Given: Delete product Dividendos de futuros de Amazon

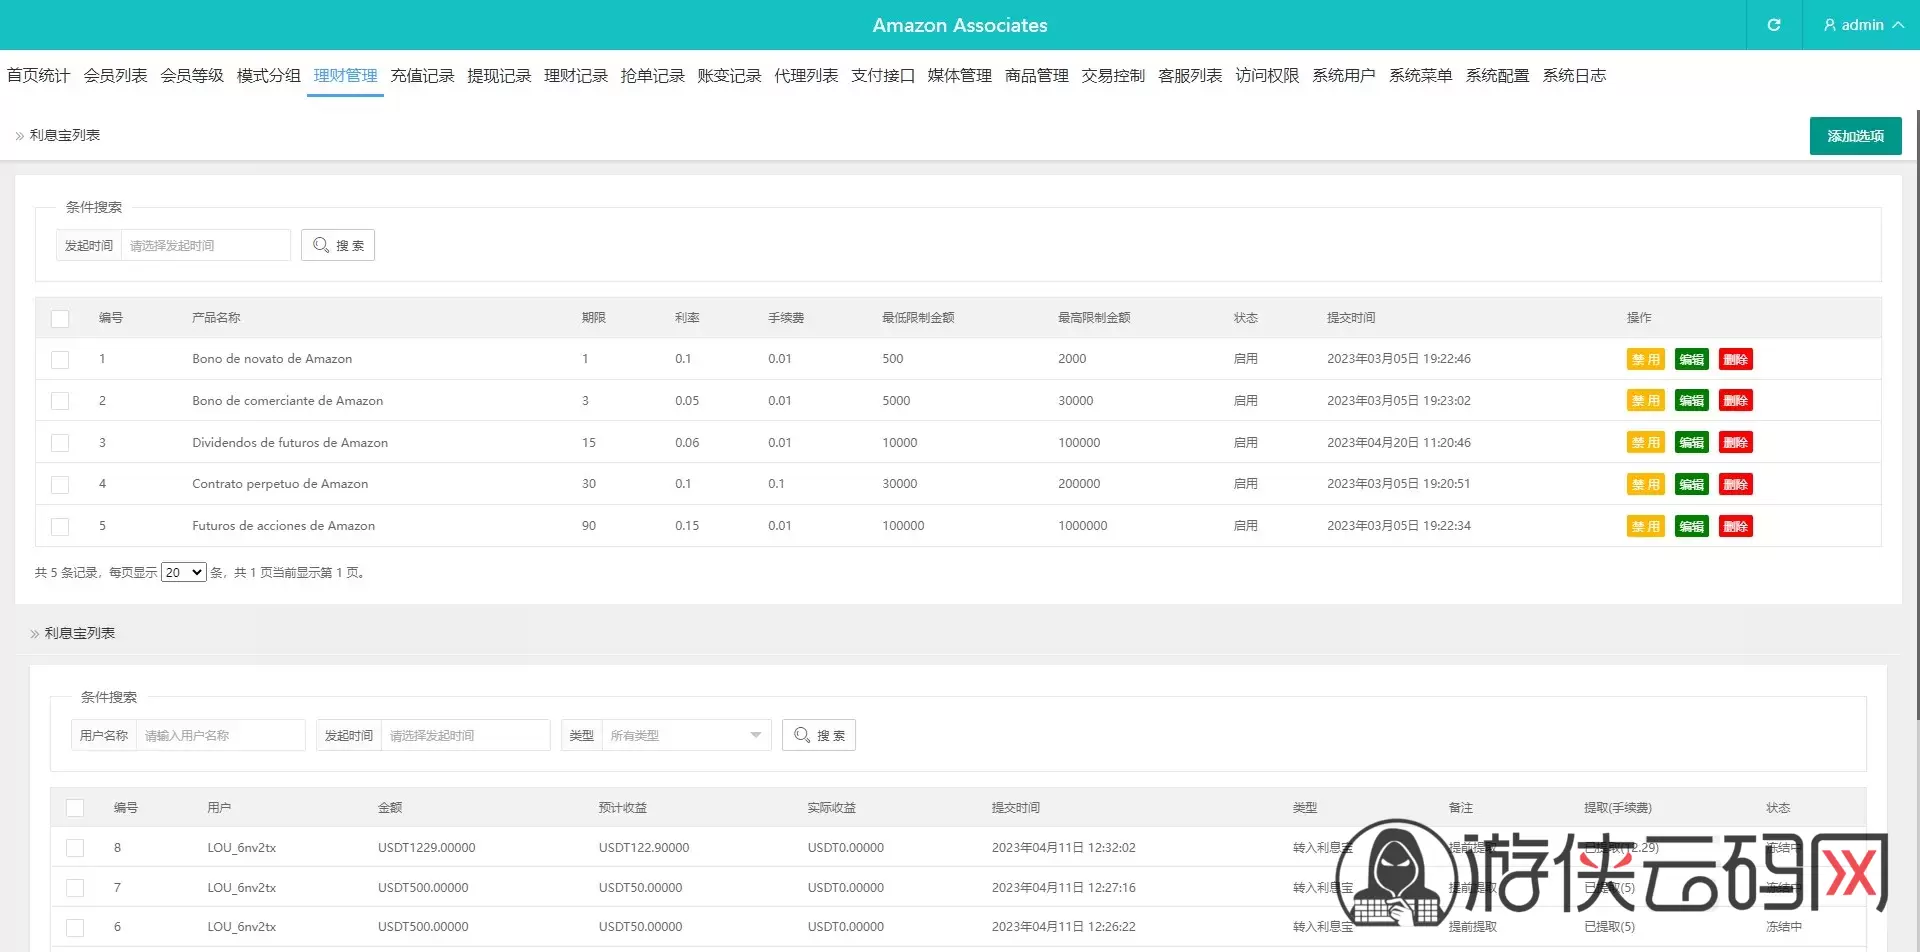Looking at the screenshot, I should click(x=1736, y=443).
